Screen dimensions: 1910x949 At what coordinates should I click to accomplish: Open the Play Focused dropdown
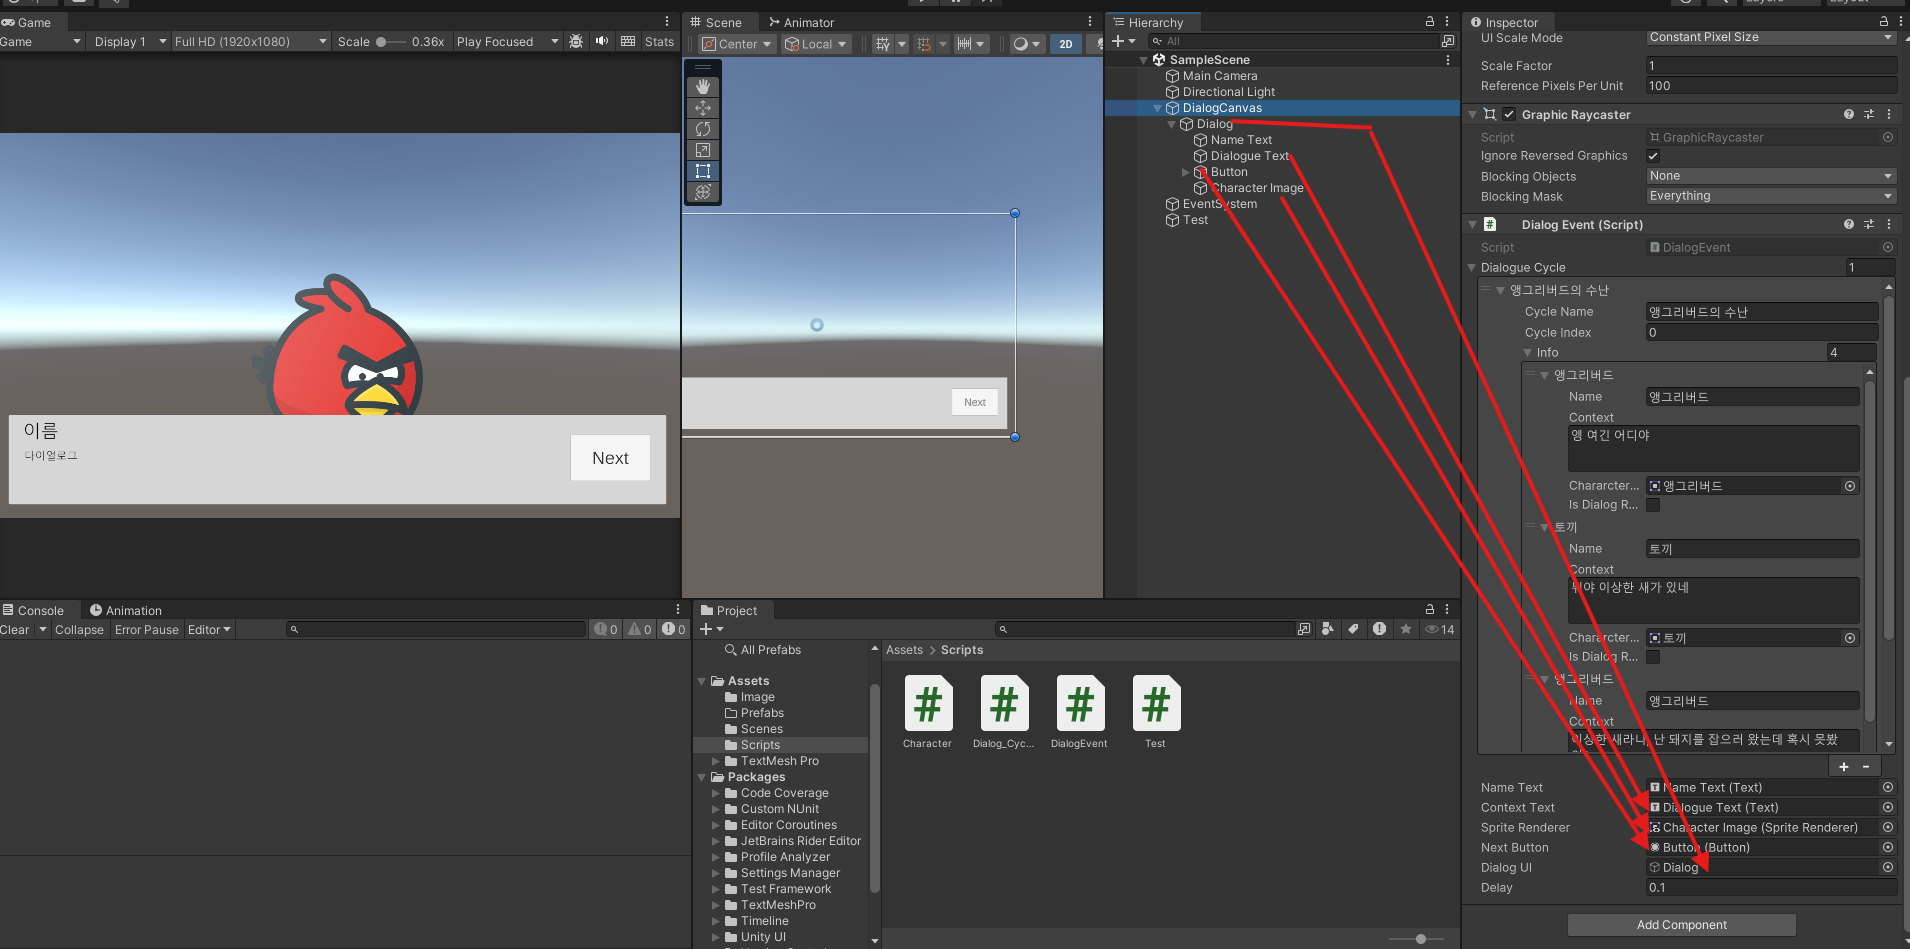tap(507, 42)
